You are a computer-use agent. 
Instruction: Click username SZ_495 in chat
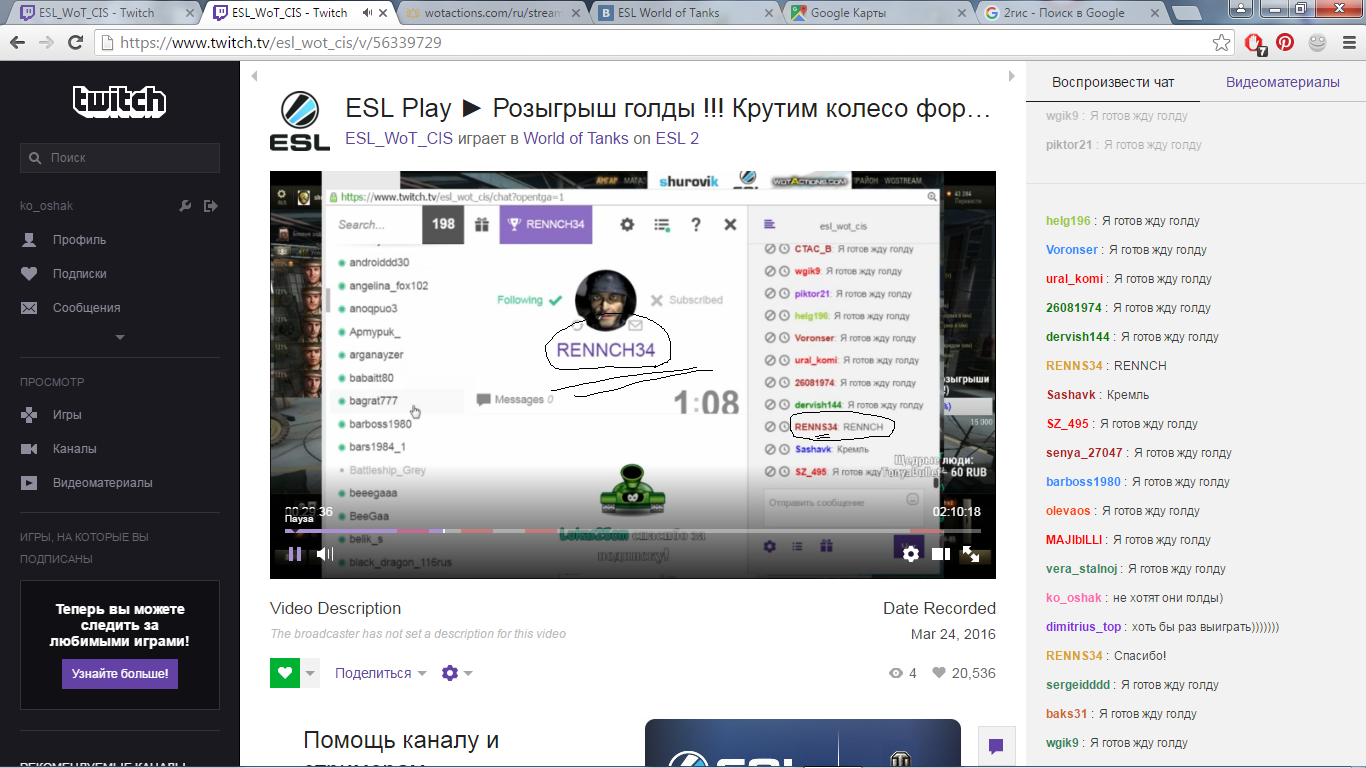click(1068, 424)
